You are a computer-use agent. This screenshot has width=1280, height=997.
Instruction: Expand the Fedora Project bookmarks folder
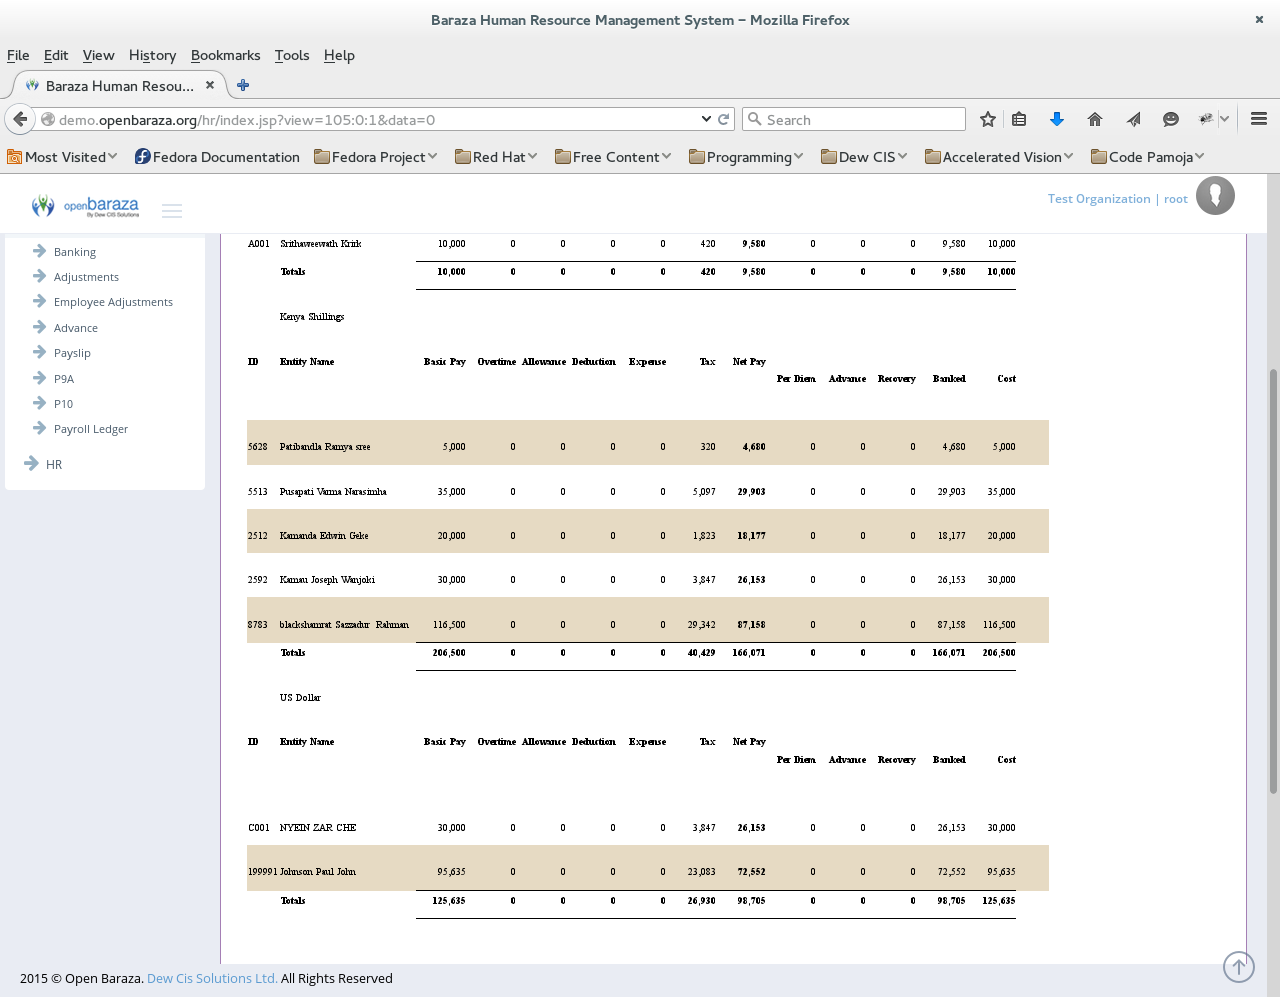click(x=376, y=157)
